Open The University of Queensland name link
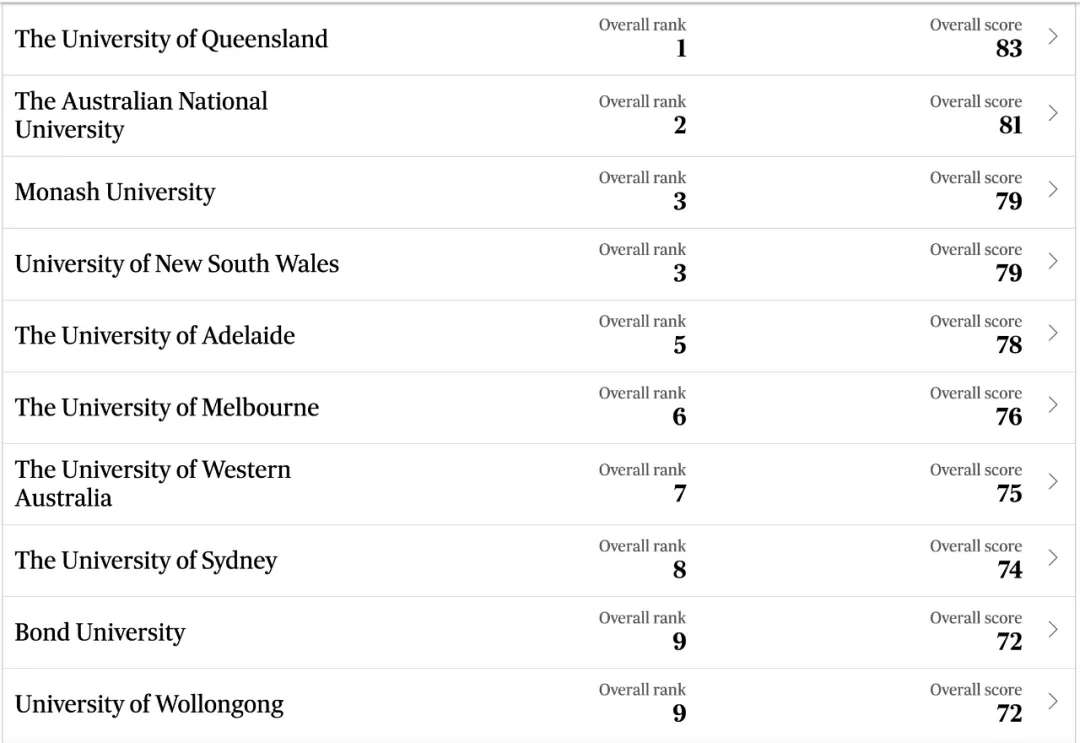 tap(171, 39)
